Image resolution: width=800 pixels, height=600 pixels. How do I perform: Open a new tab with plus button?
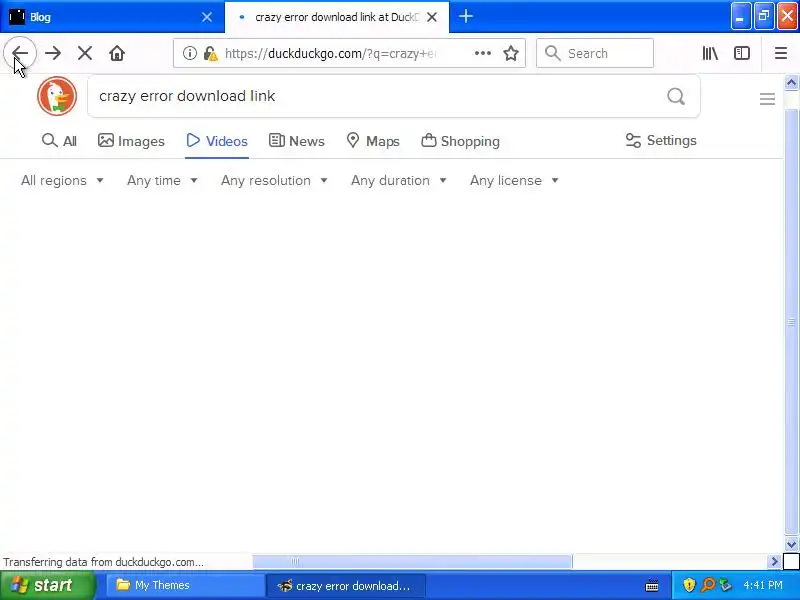click(x=465, y=16)
